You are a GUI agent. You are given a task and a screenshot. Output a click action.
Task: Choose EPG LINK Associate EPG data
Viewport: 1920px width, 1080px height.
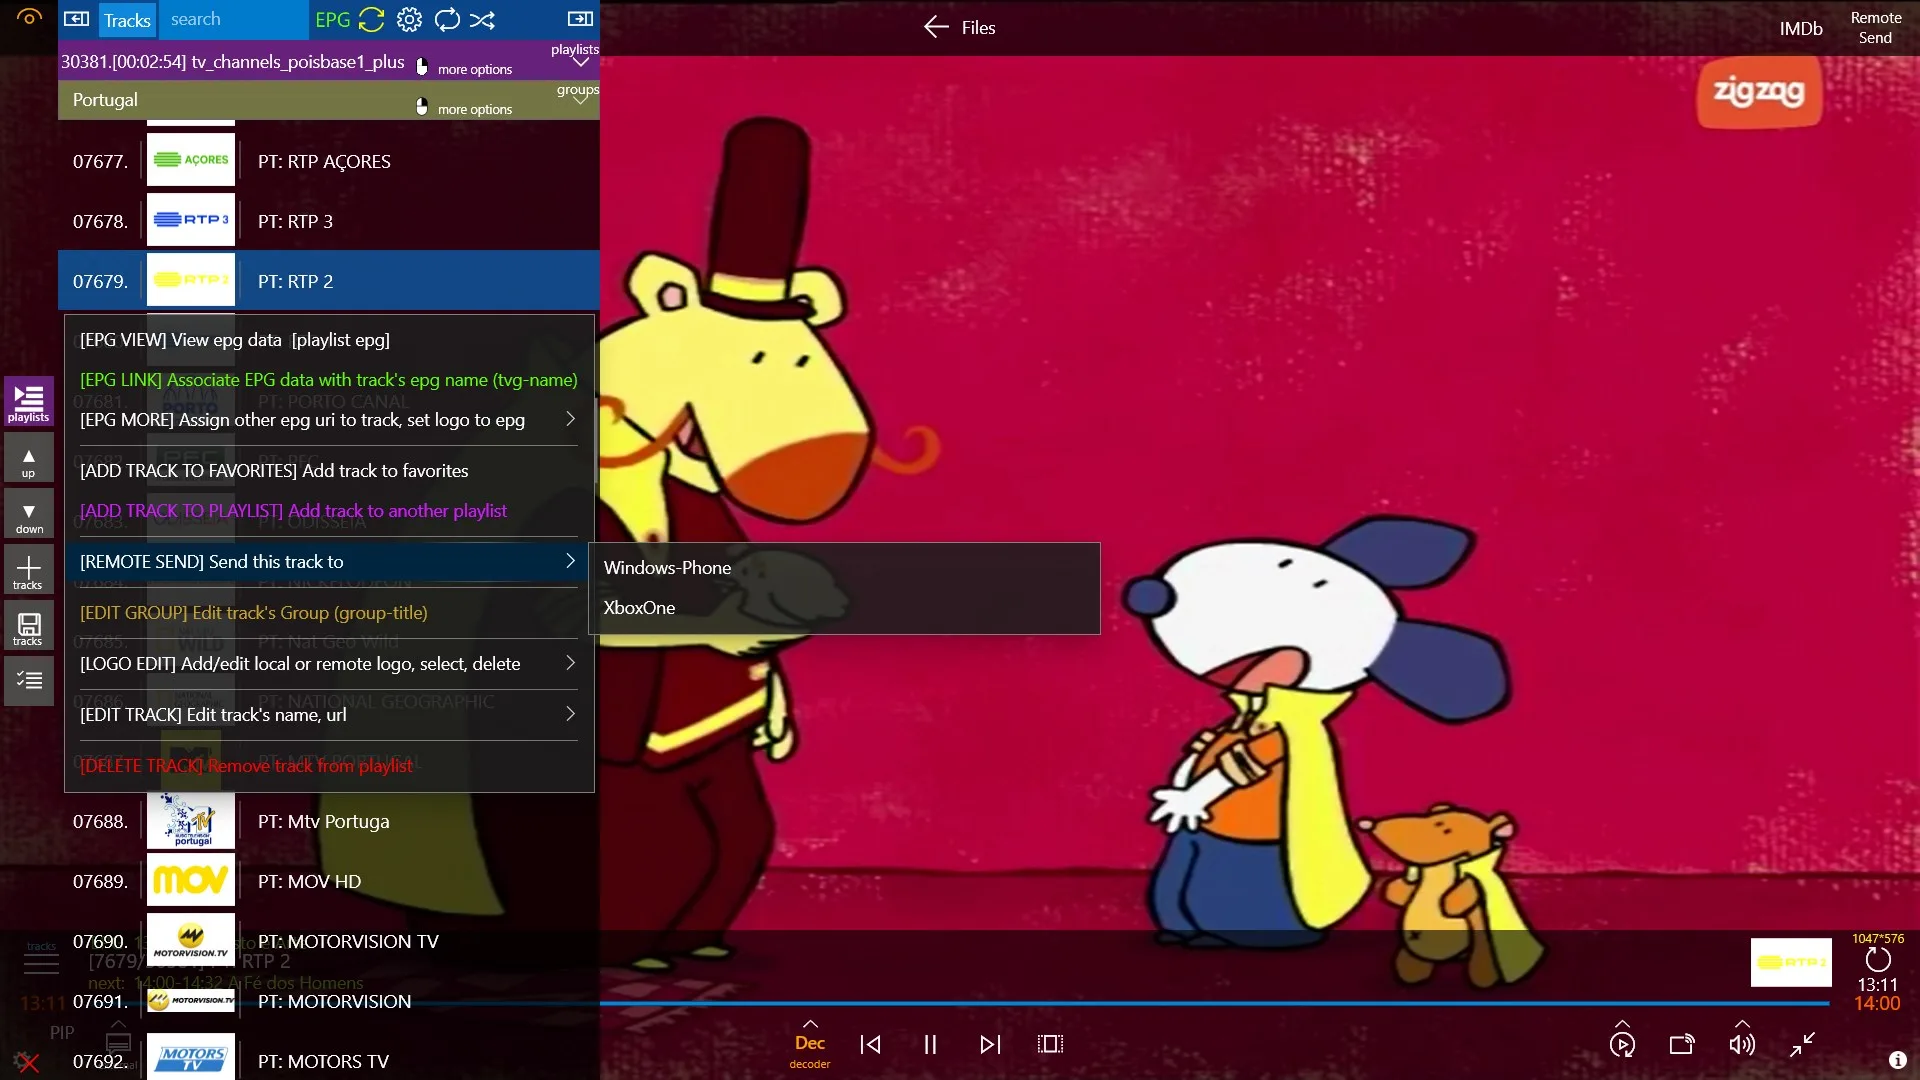[329, 380]
